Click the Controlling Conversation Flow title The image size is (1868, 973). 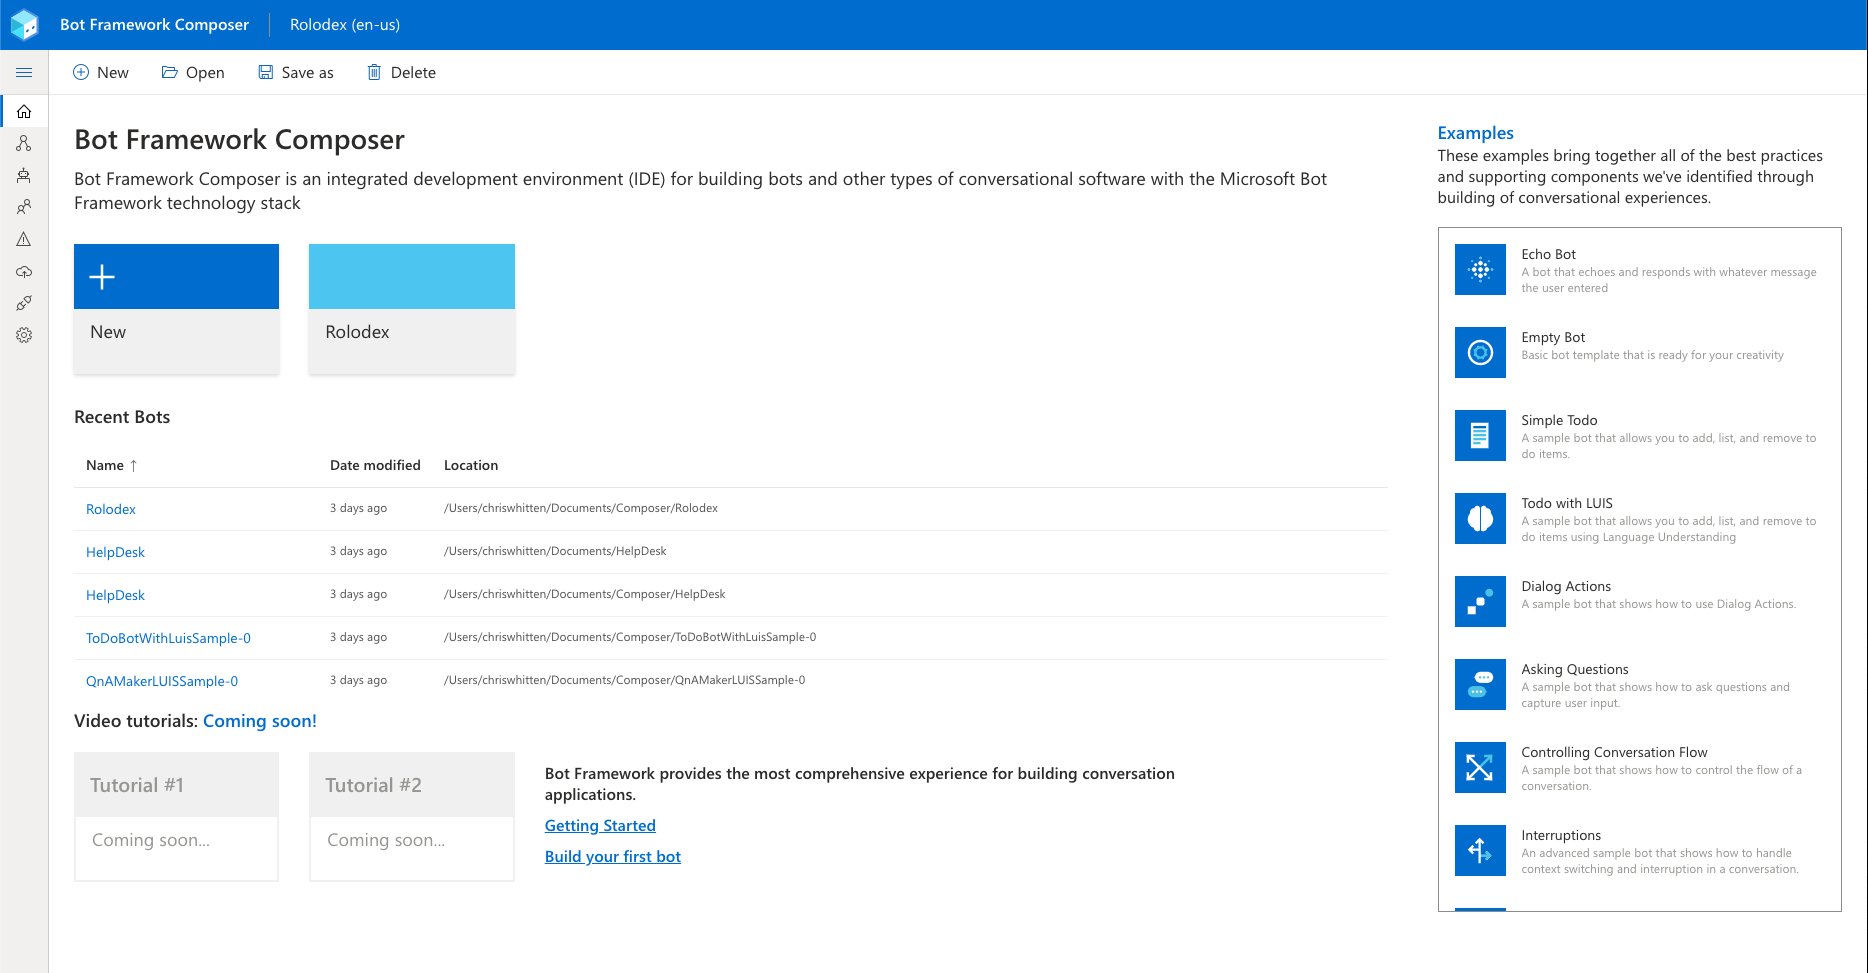(1614, 752)
